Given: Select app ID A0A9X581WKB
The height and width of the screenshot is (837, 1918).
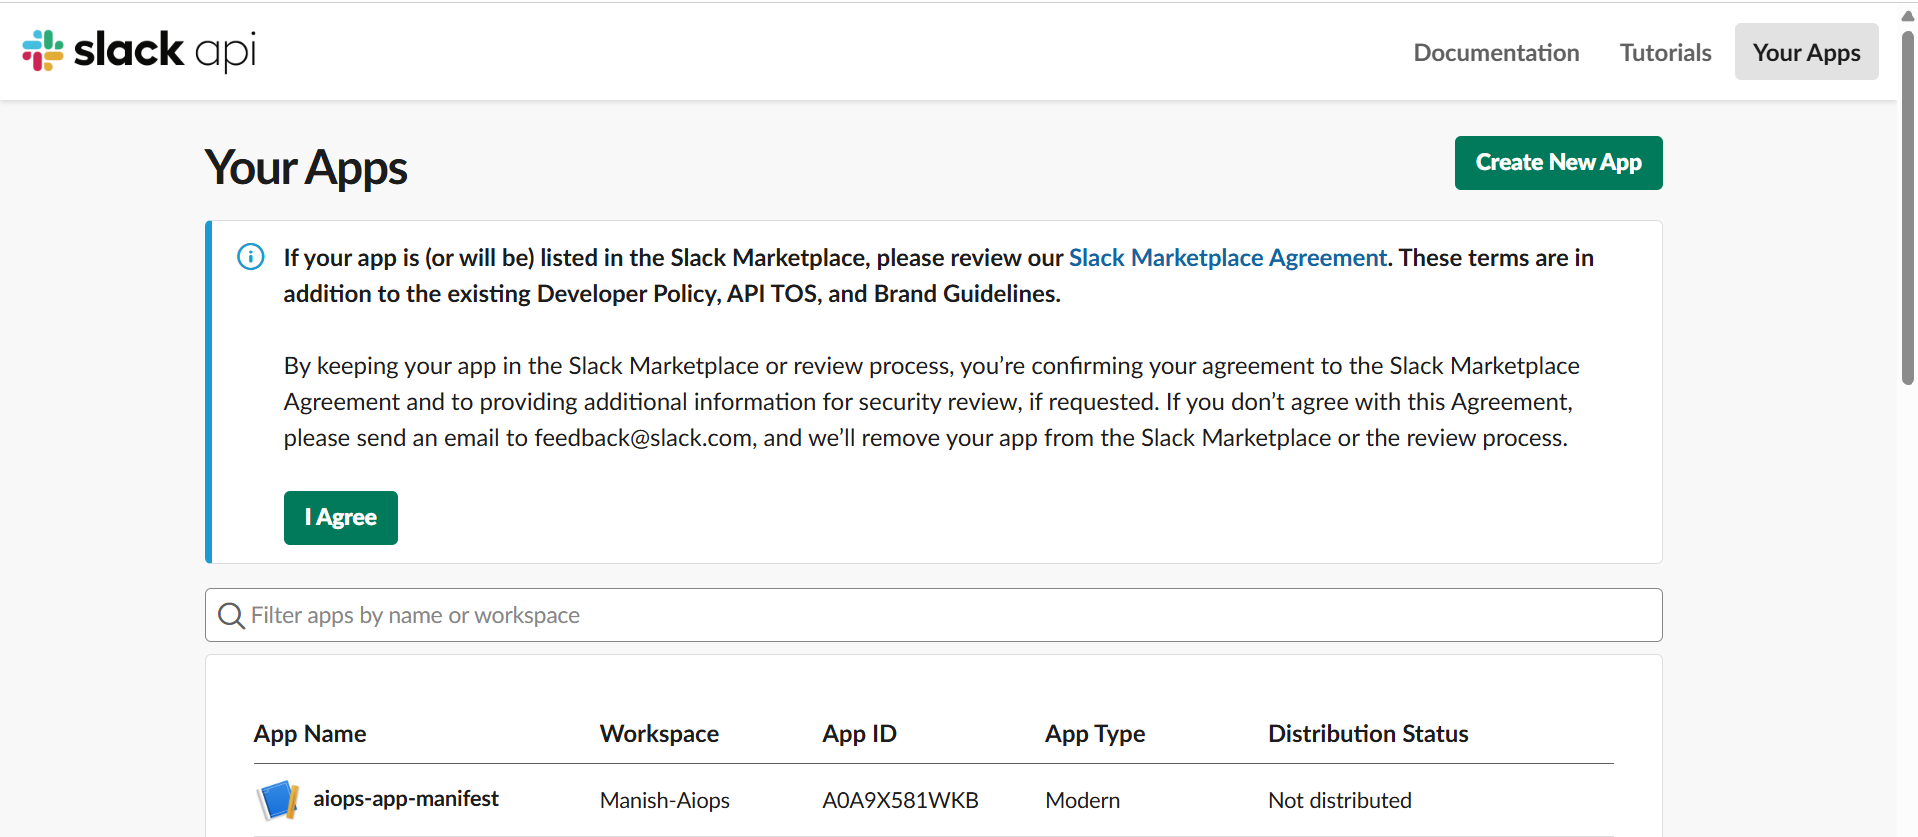Looking at the screenshot, I should pos(900,801).
